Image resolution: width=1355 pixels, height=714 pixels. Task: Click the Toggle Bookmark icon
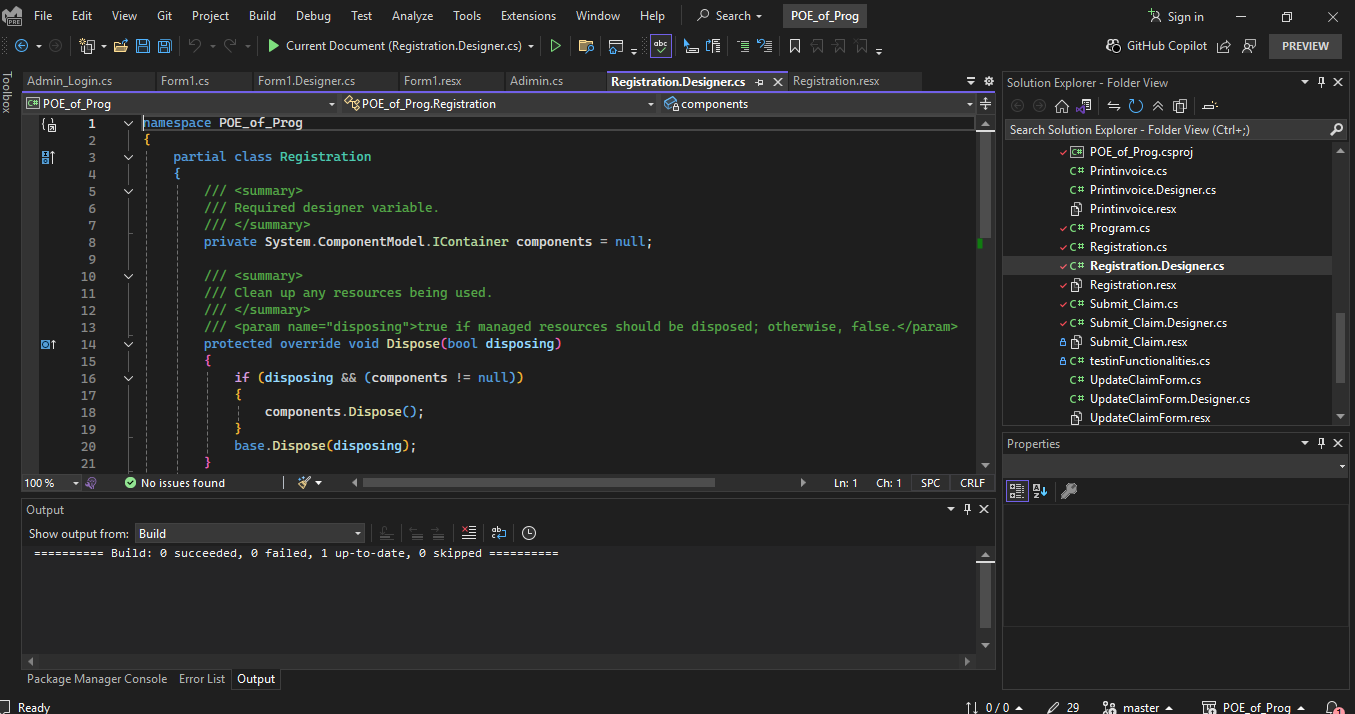tap(795, 46)
